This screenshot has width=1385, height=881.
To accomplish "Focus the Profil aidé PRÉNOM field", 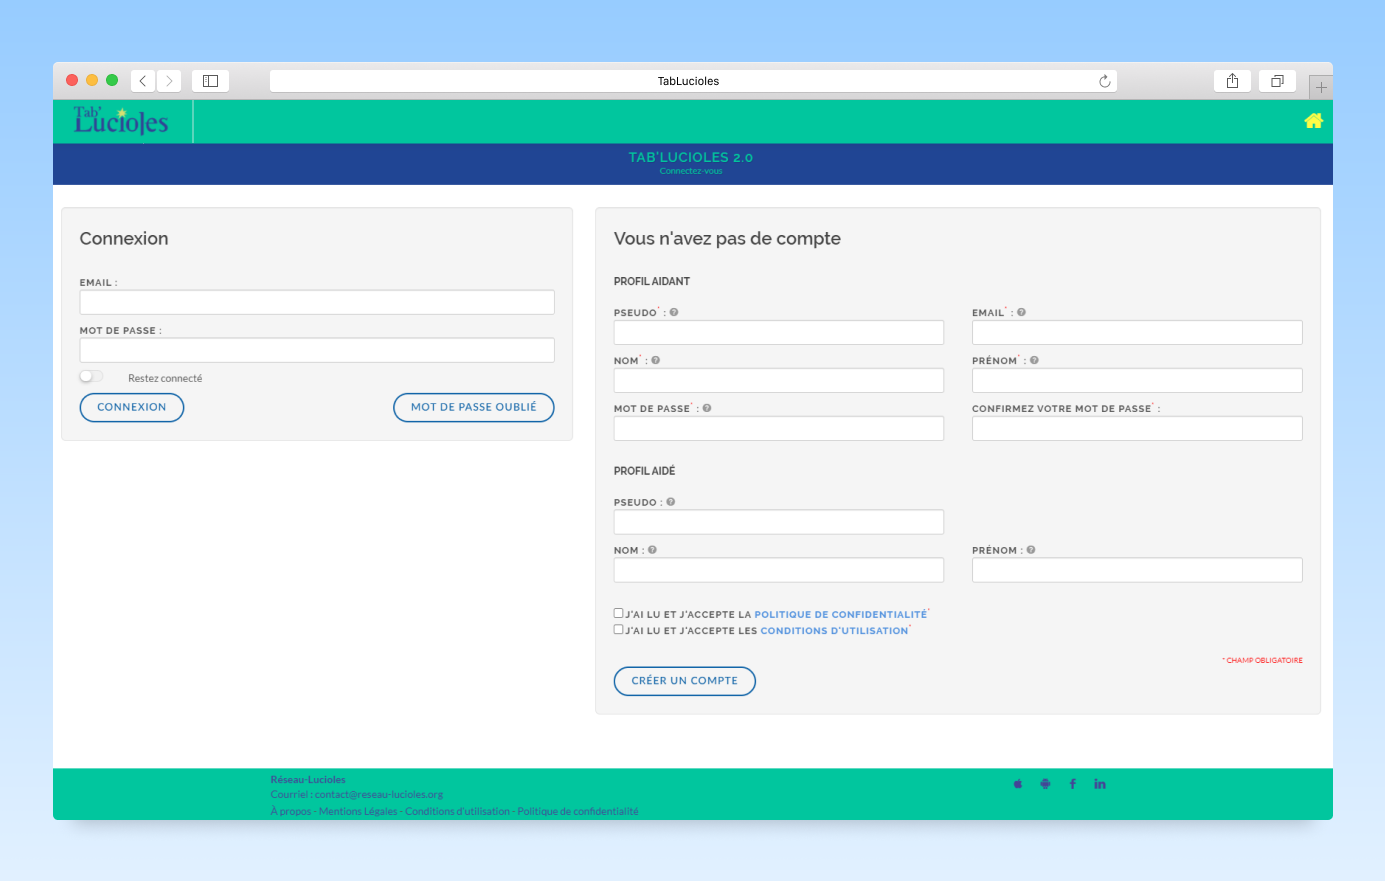I will 1137,570.
